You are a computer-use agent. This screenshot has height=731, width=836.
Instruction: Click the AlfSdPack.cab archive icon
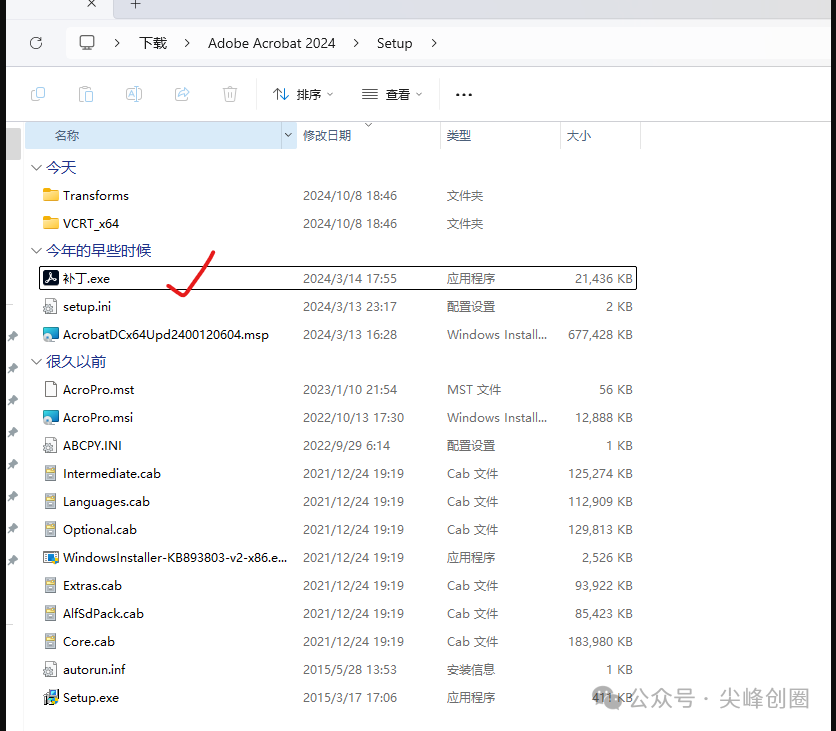pos(50,613)
